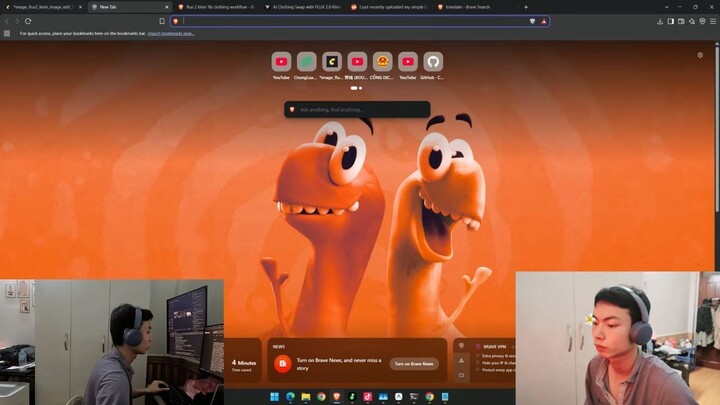Open Brave Rewards triangle icon
Viewport: 720px width, 405px height.
click(x=544, y=21)
